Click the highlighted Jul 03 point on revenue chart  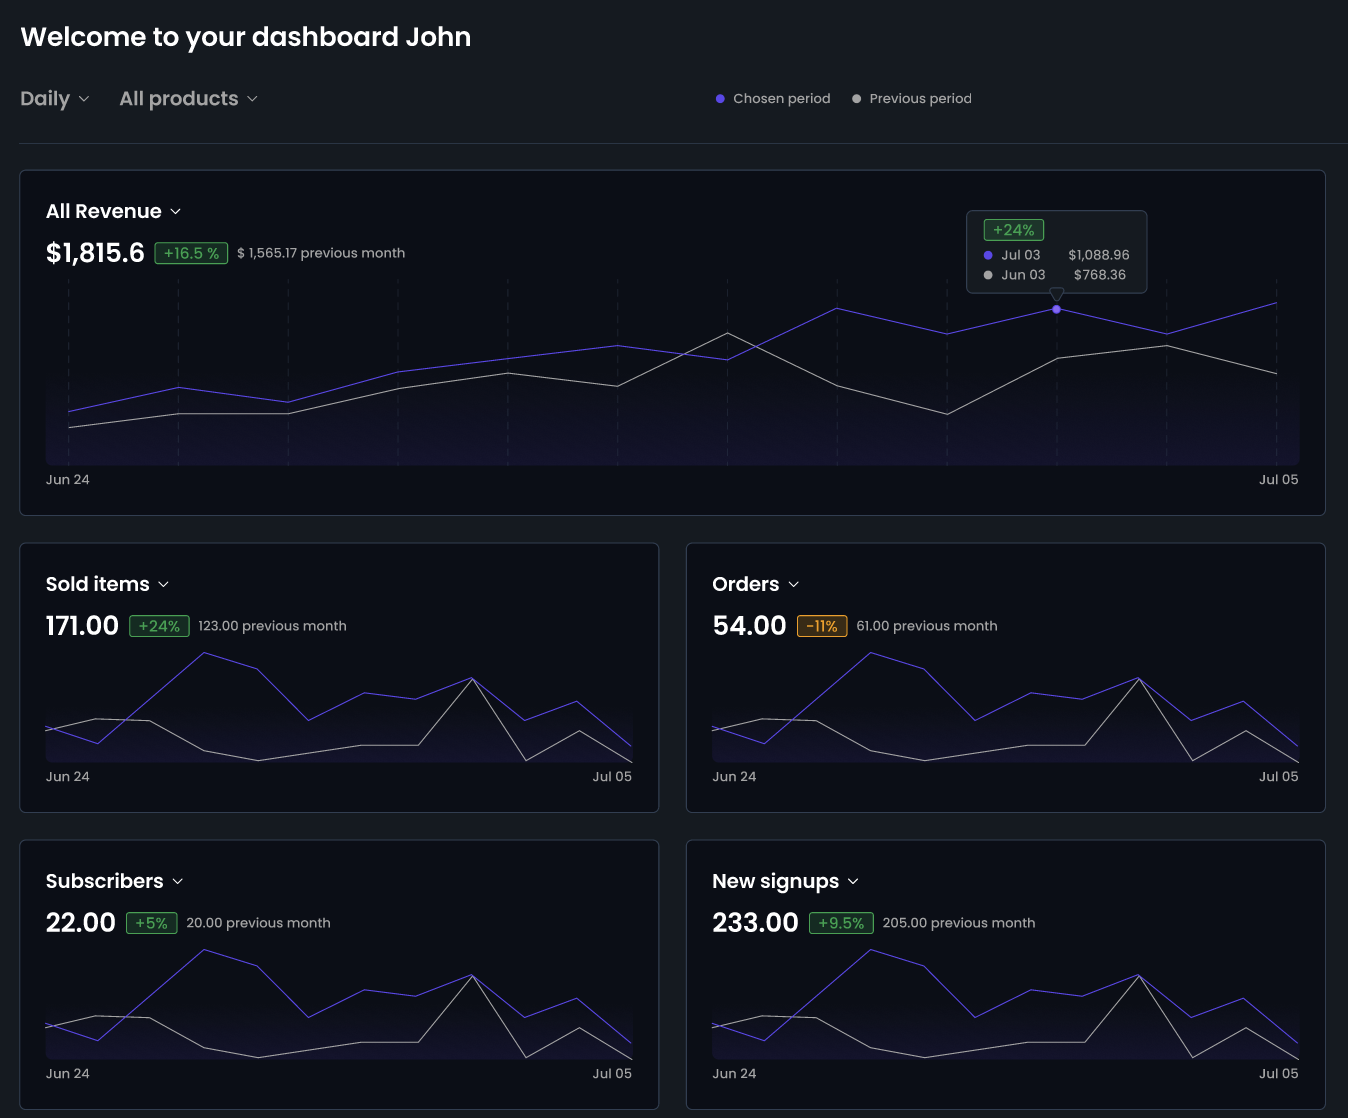(1056, 309)
